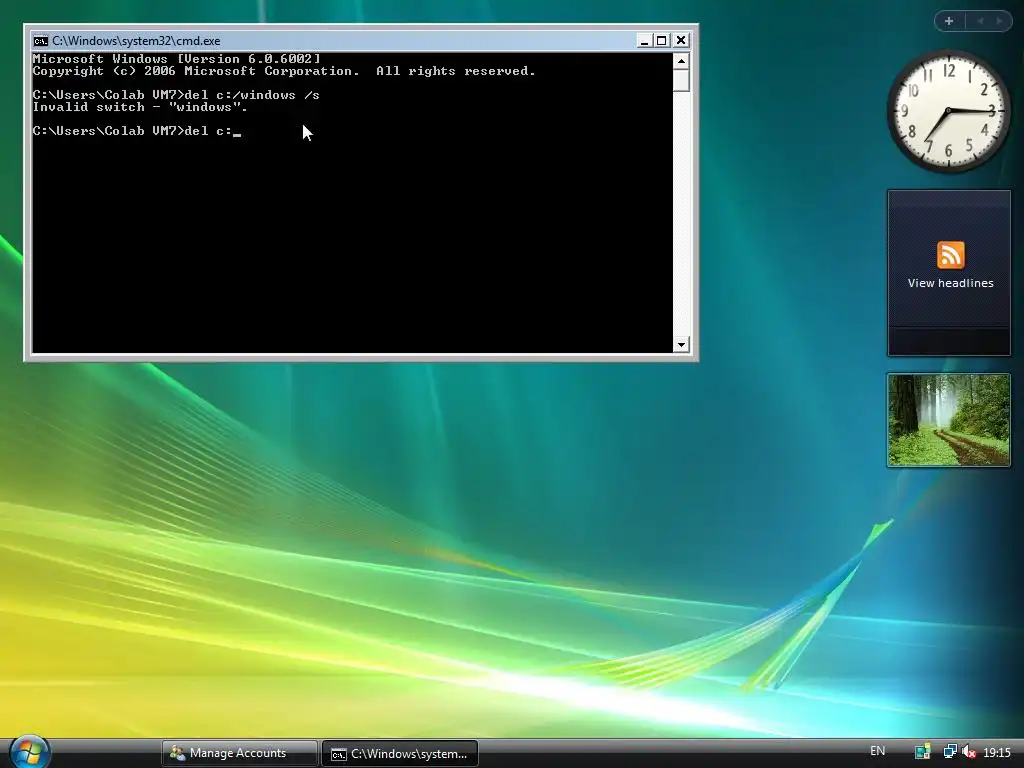Screen dimensions: 1024x768
Task: Click the cmd scrollbar down arrow
Action: point(681,344)
